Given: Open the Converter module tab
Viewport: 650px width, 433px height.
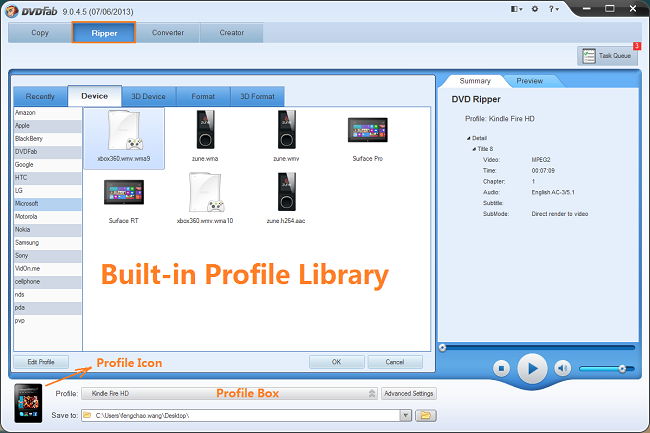Looking at the screenshot, I should [168, 33].
